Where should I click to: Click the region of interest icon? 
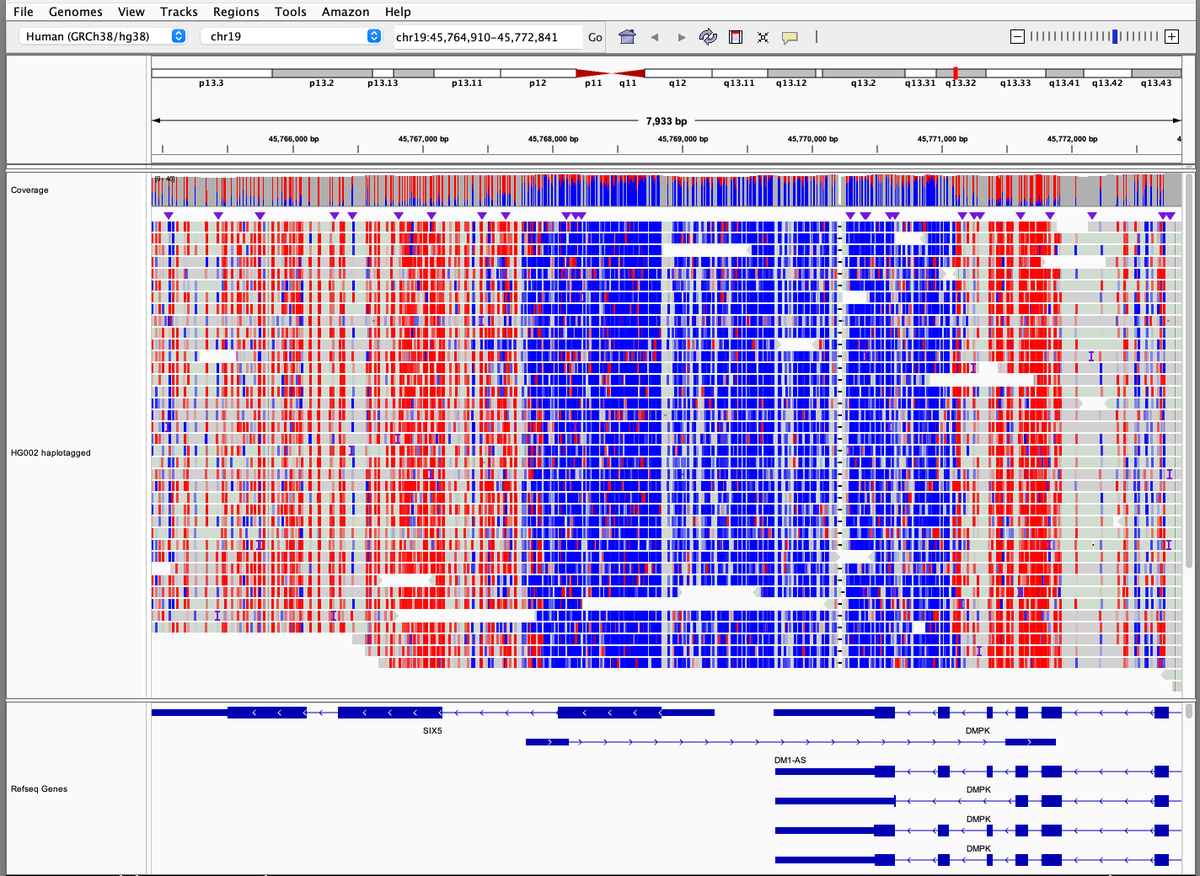coord(735,37)
